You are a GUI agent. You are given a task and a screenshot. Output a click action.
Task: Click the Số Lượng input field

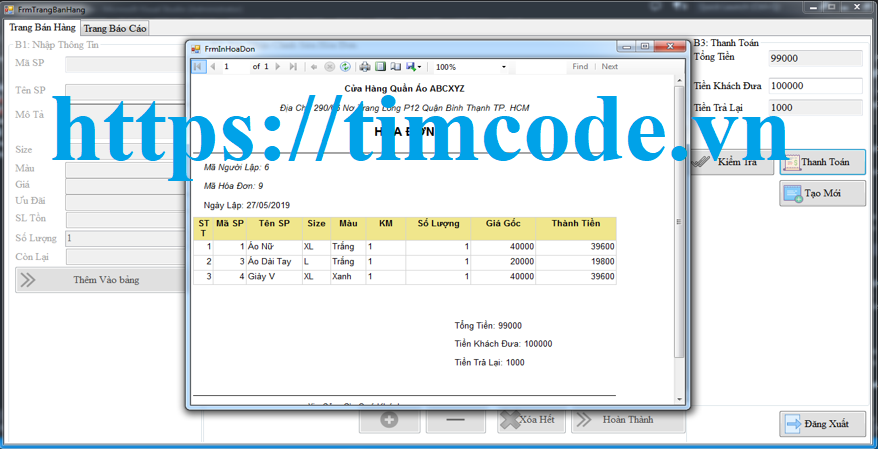[x=125, y=238]
